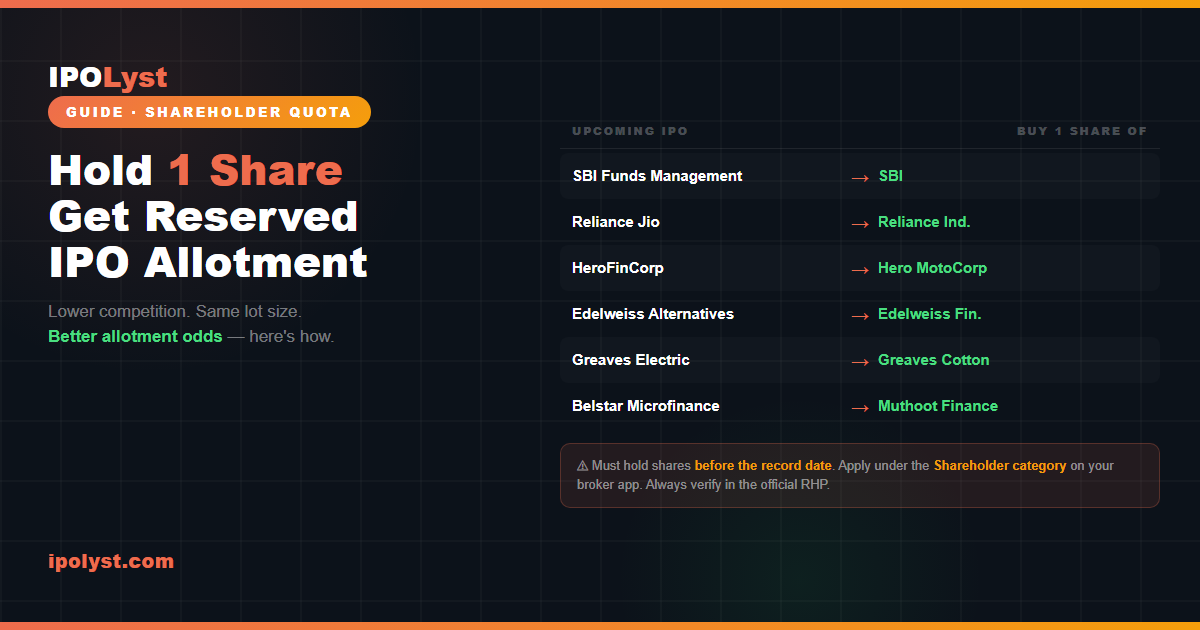Select the HeroFinCorp IPO name
Screen dimensions: 1200x630
[618, 268]
